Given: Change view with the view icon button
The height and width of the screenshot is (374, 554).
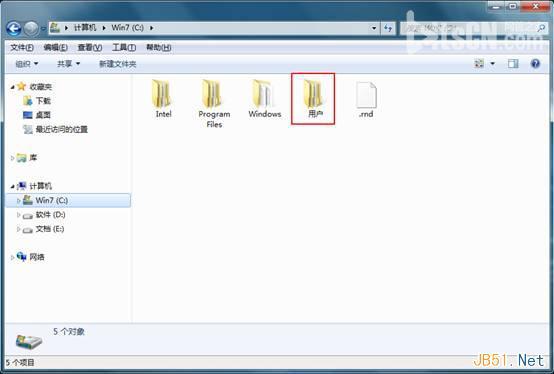Looking at the screenshot, I should [x=479, y=64].
